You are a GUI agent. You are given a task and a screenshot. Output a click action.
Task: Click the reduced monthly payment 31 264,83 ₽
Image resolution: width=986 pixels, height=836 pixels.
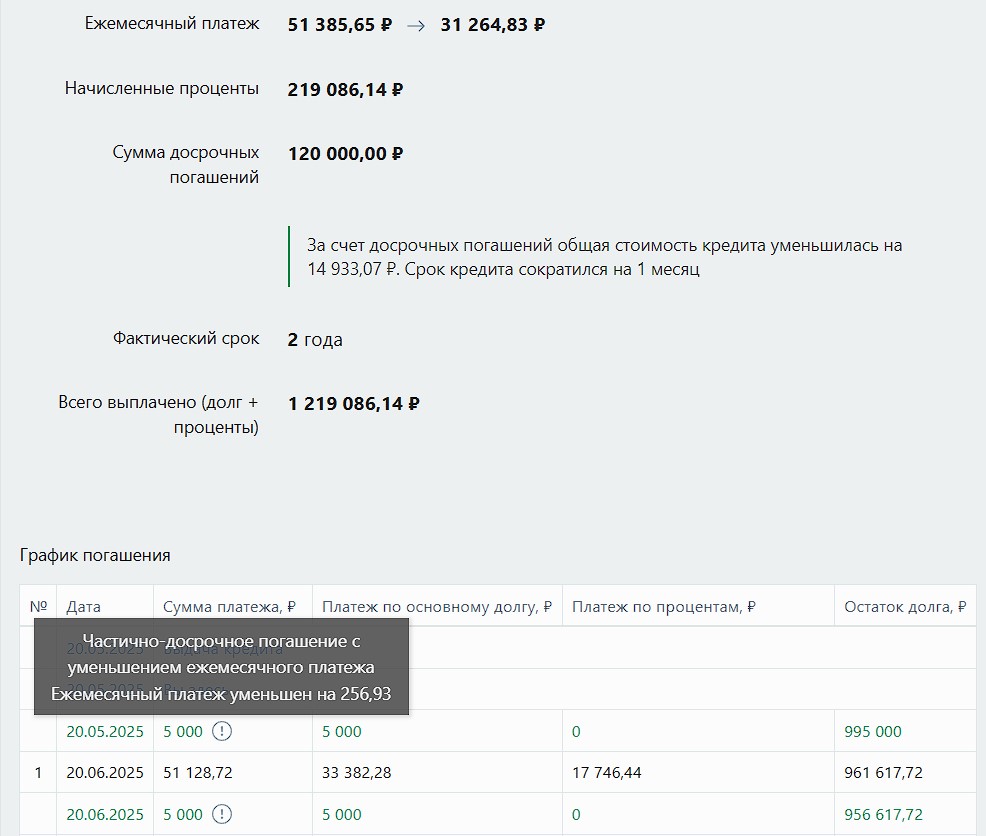[492, 25]
